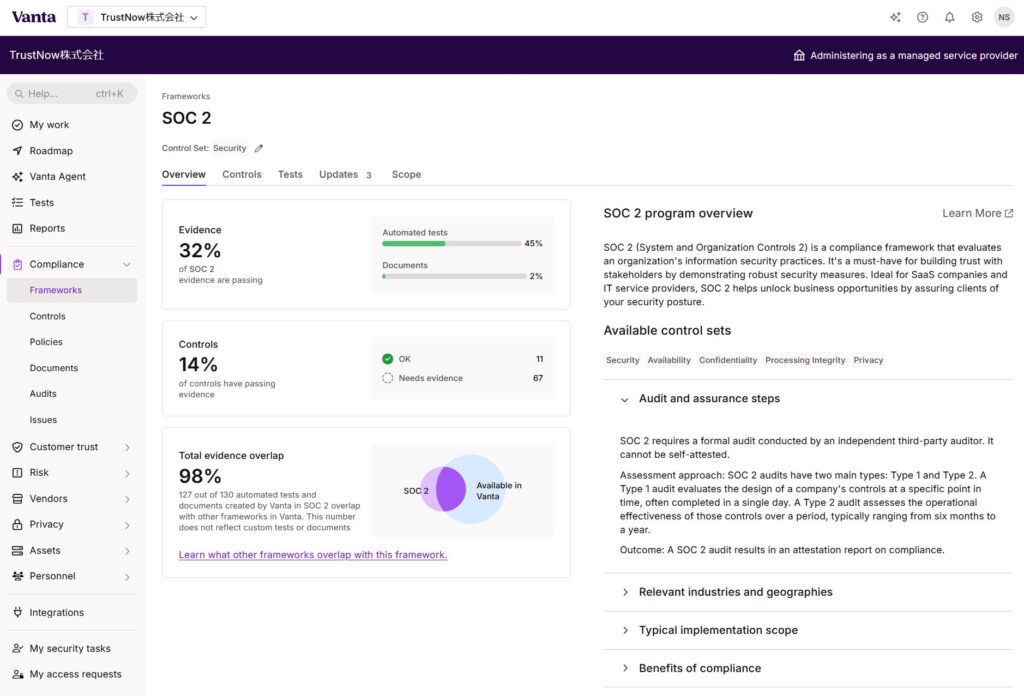Viewport: 1024px width, 696px height.
Task: Click the frameworks overlap link
Action: point(312,555)
